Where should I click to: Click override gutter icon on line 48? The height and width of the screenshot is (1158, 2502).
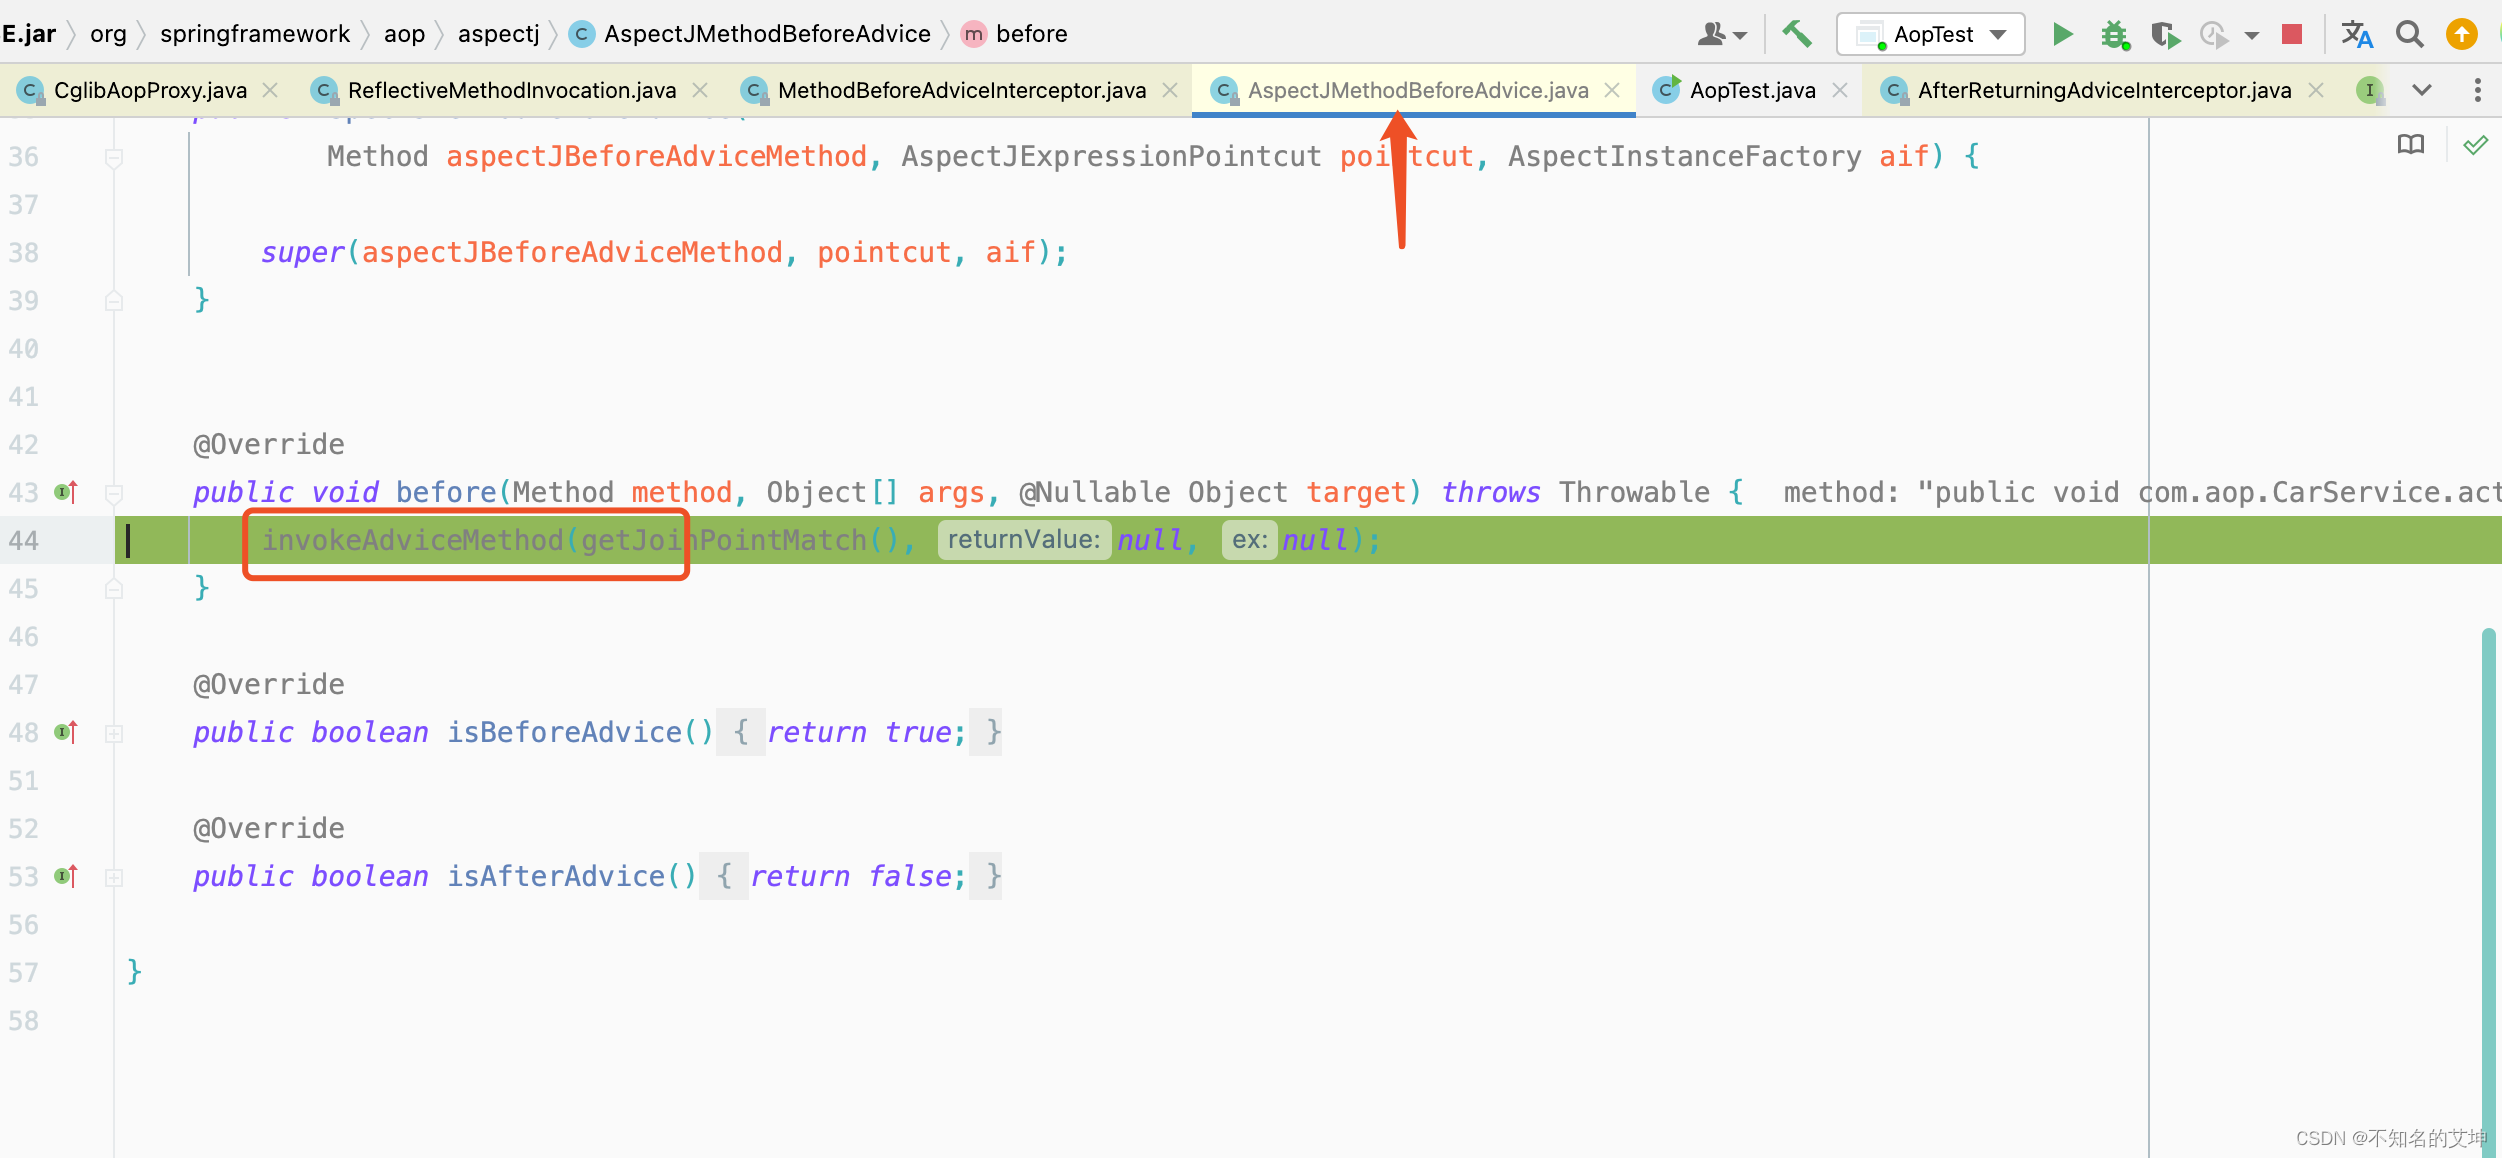66,731
